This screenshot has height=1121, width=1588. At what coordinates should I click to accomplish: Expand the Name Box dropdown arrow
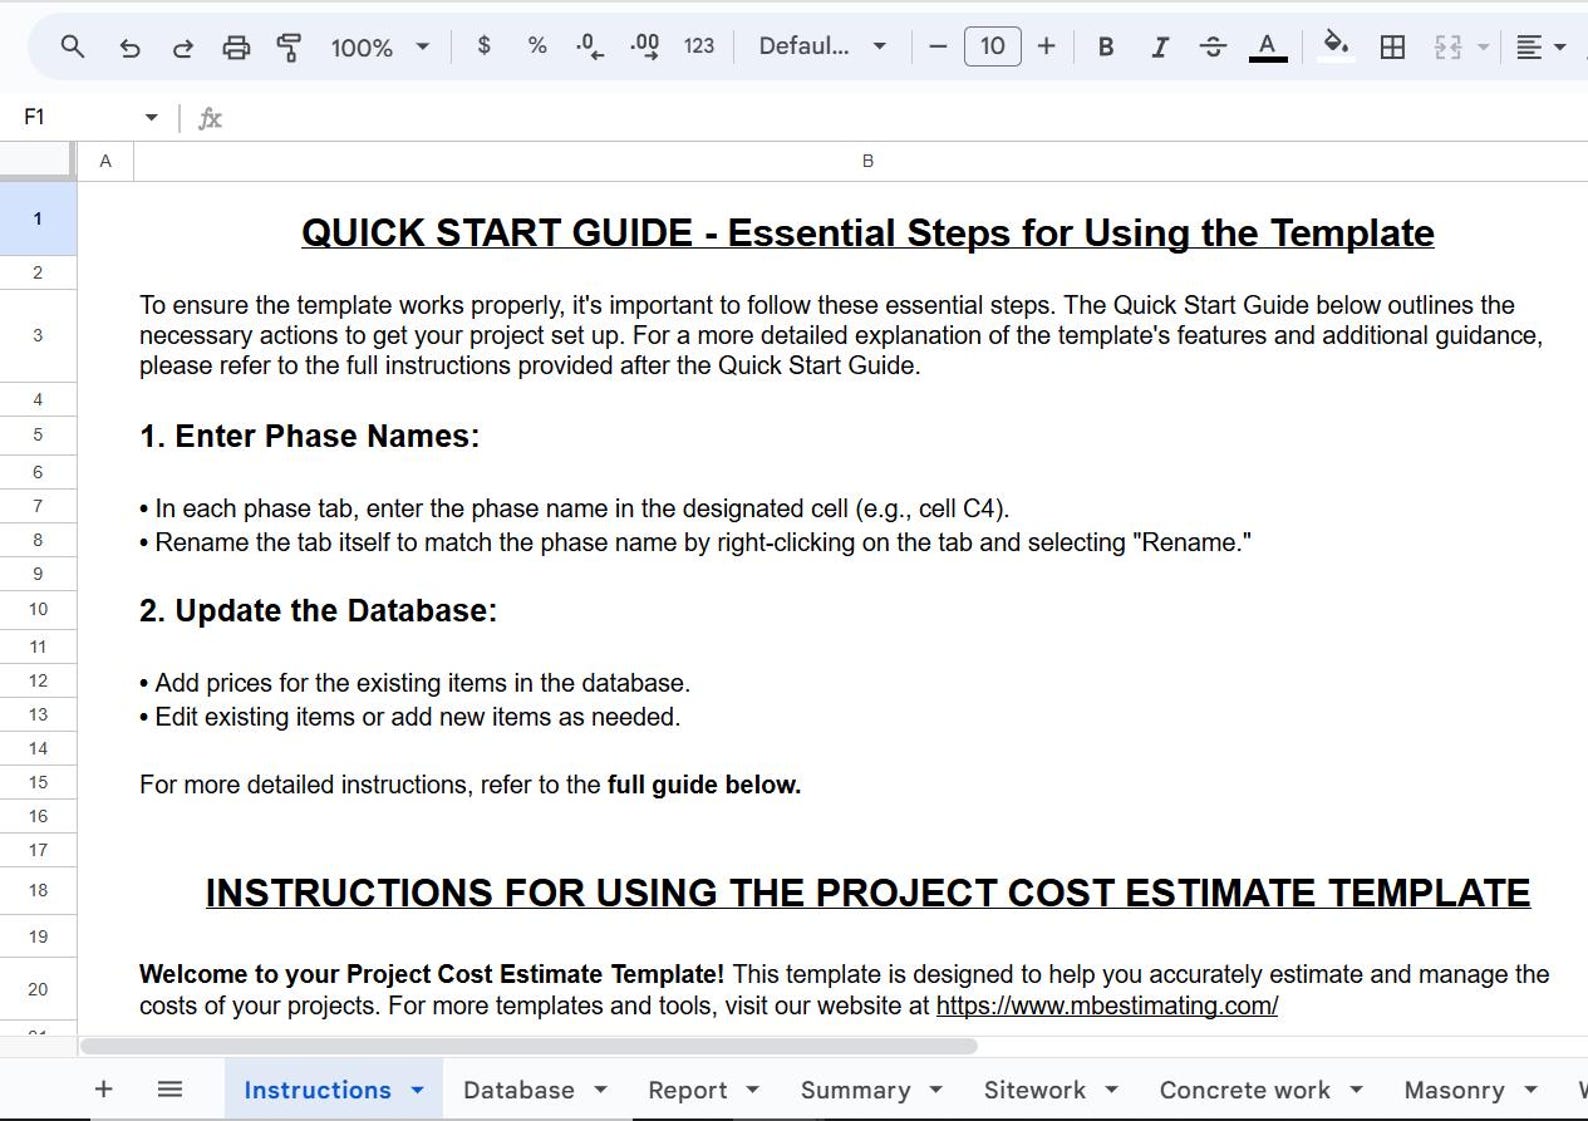(151, 117)
